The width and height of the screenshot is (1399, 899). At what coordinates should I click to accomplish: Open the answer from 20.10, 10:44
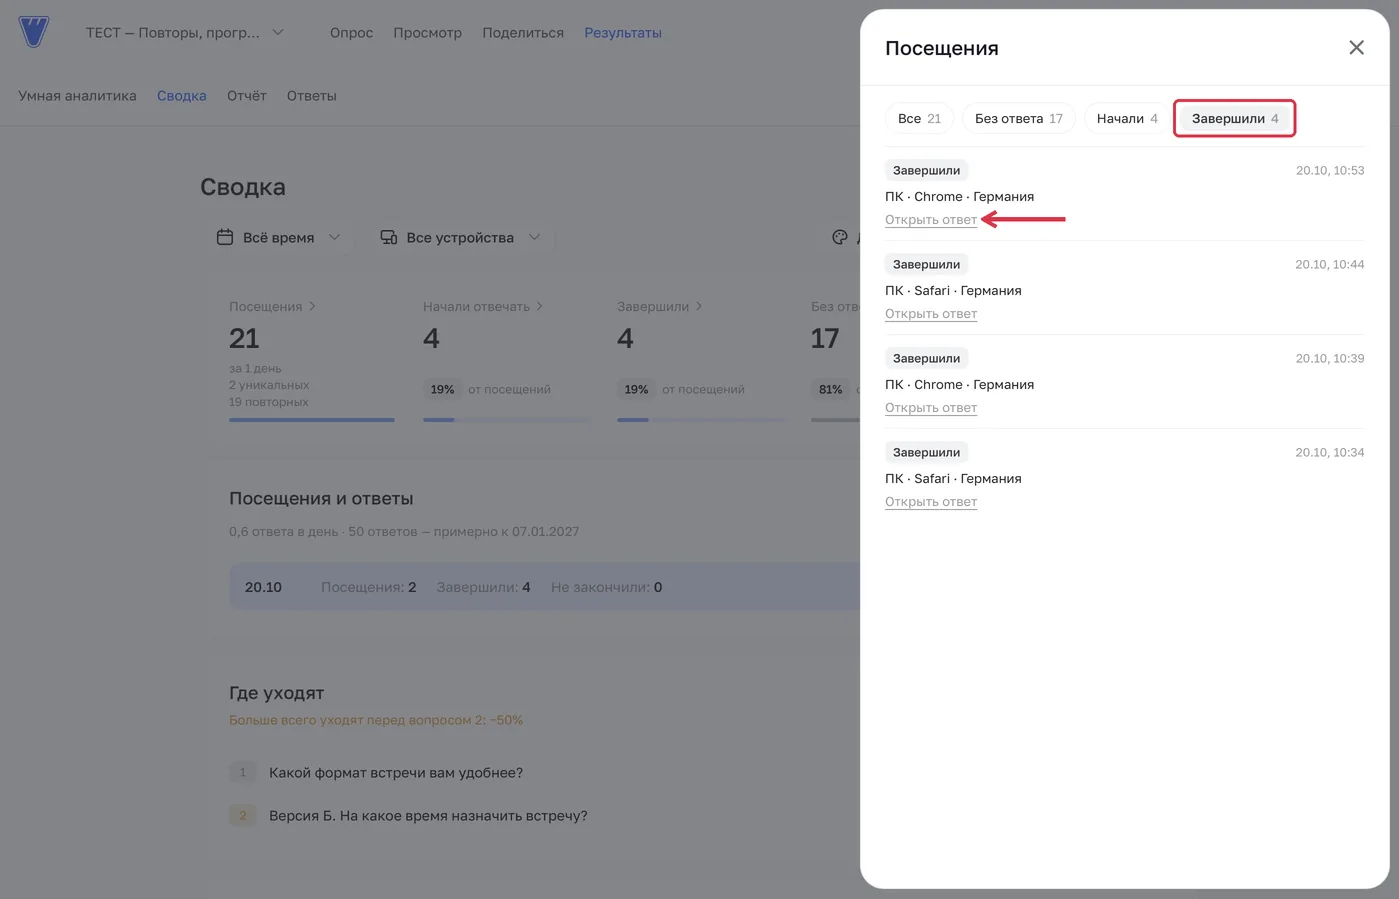pyautogui.click(x=931, y=314)
